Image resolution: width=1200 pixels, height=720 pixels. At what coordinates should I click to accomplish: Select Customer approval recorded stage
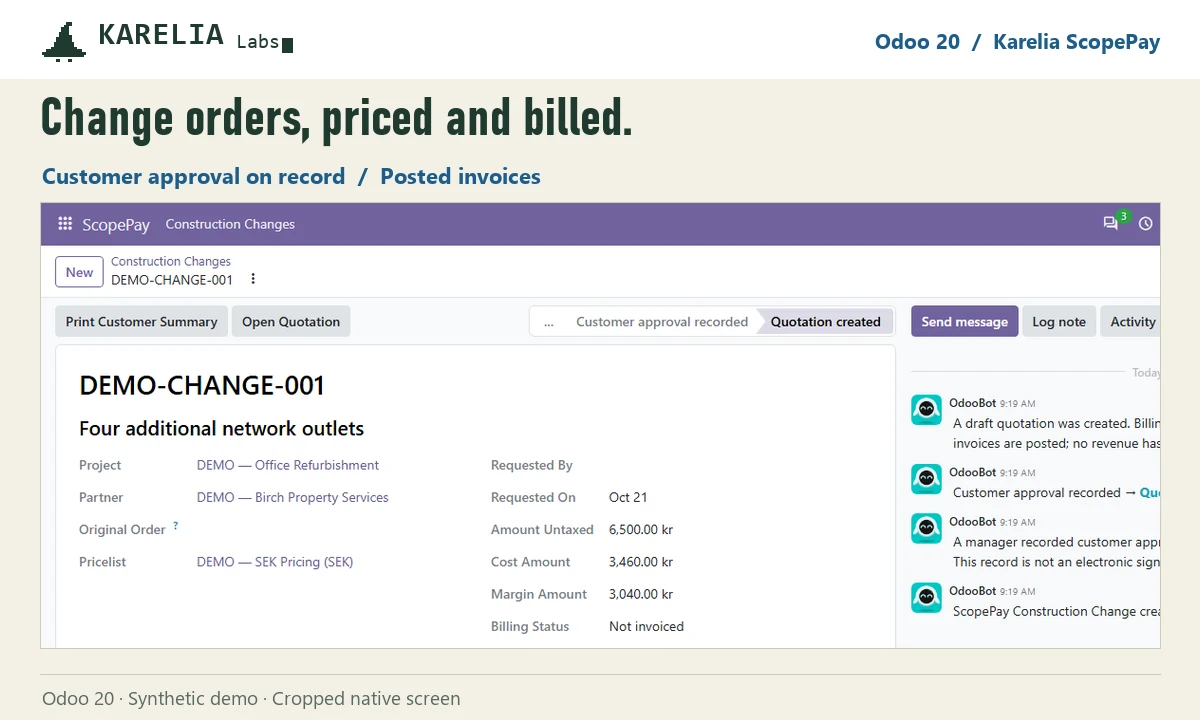tap(662, 322)
